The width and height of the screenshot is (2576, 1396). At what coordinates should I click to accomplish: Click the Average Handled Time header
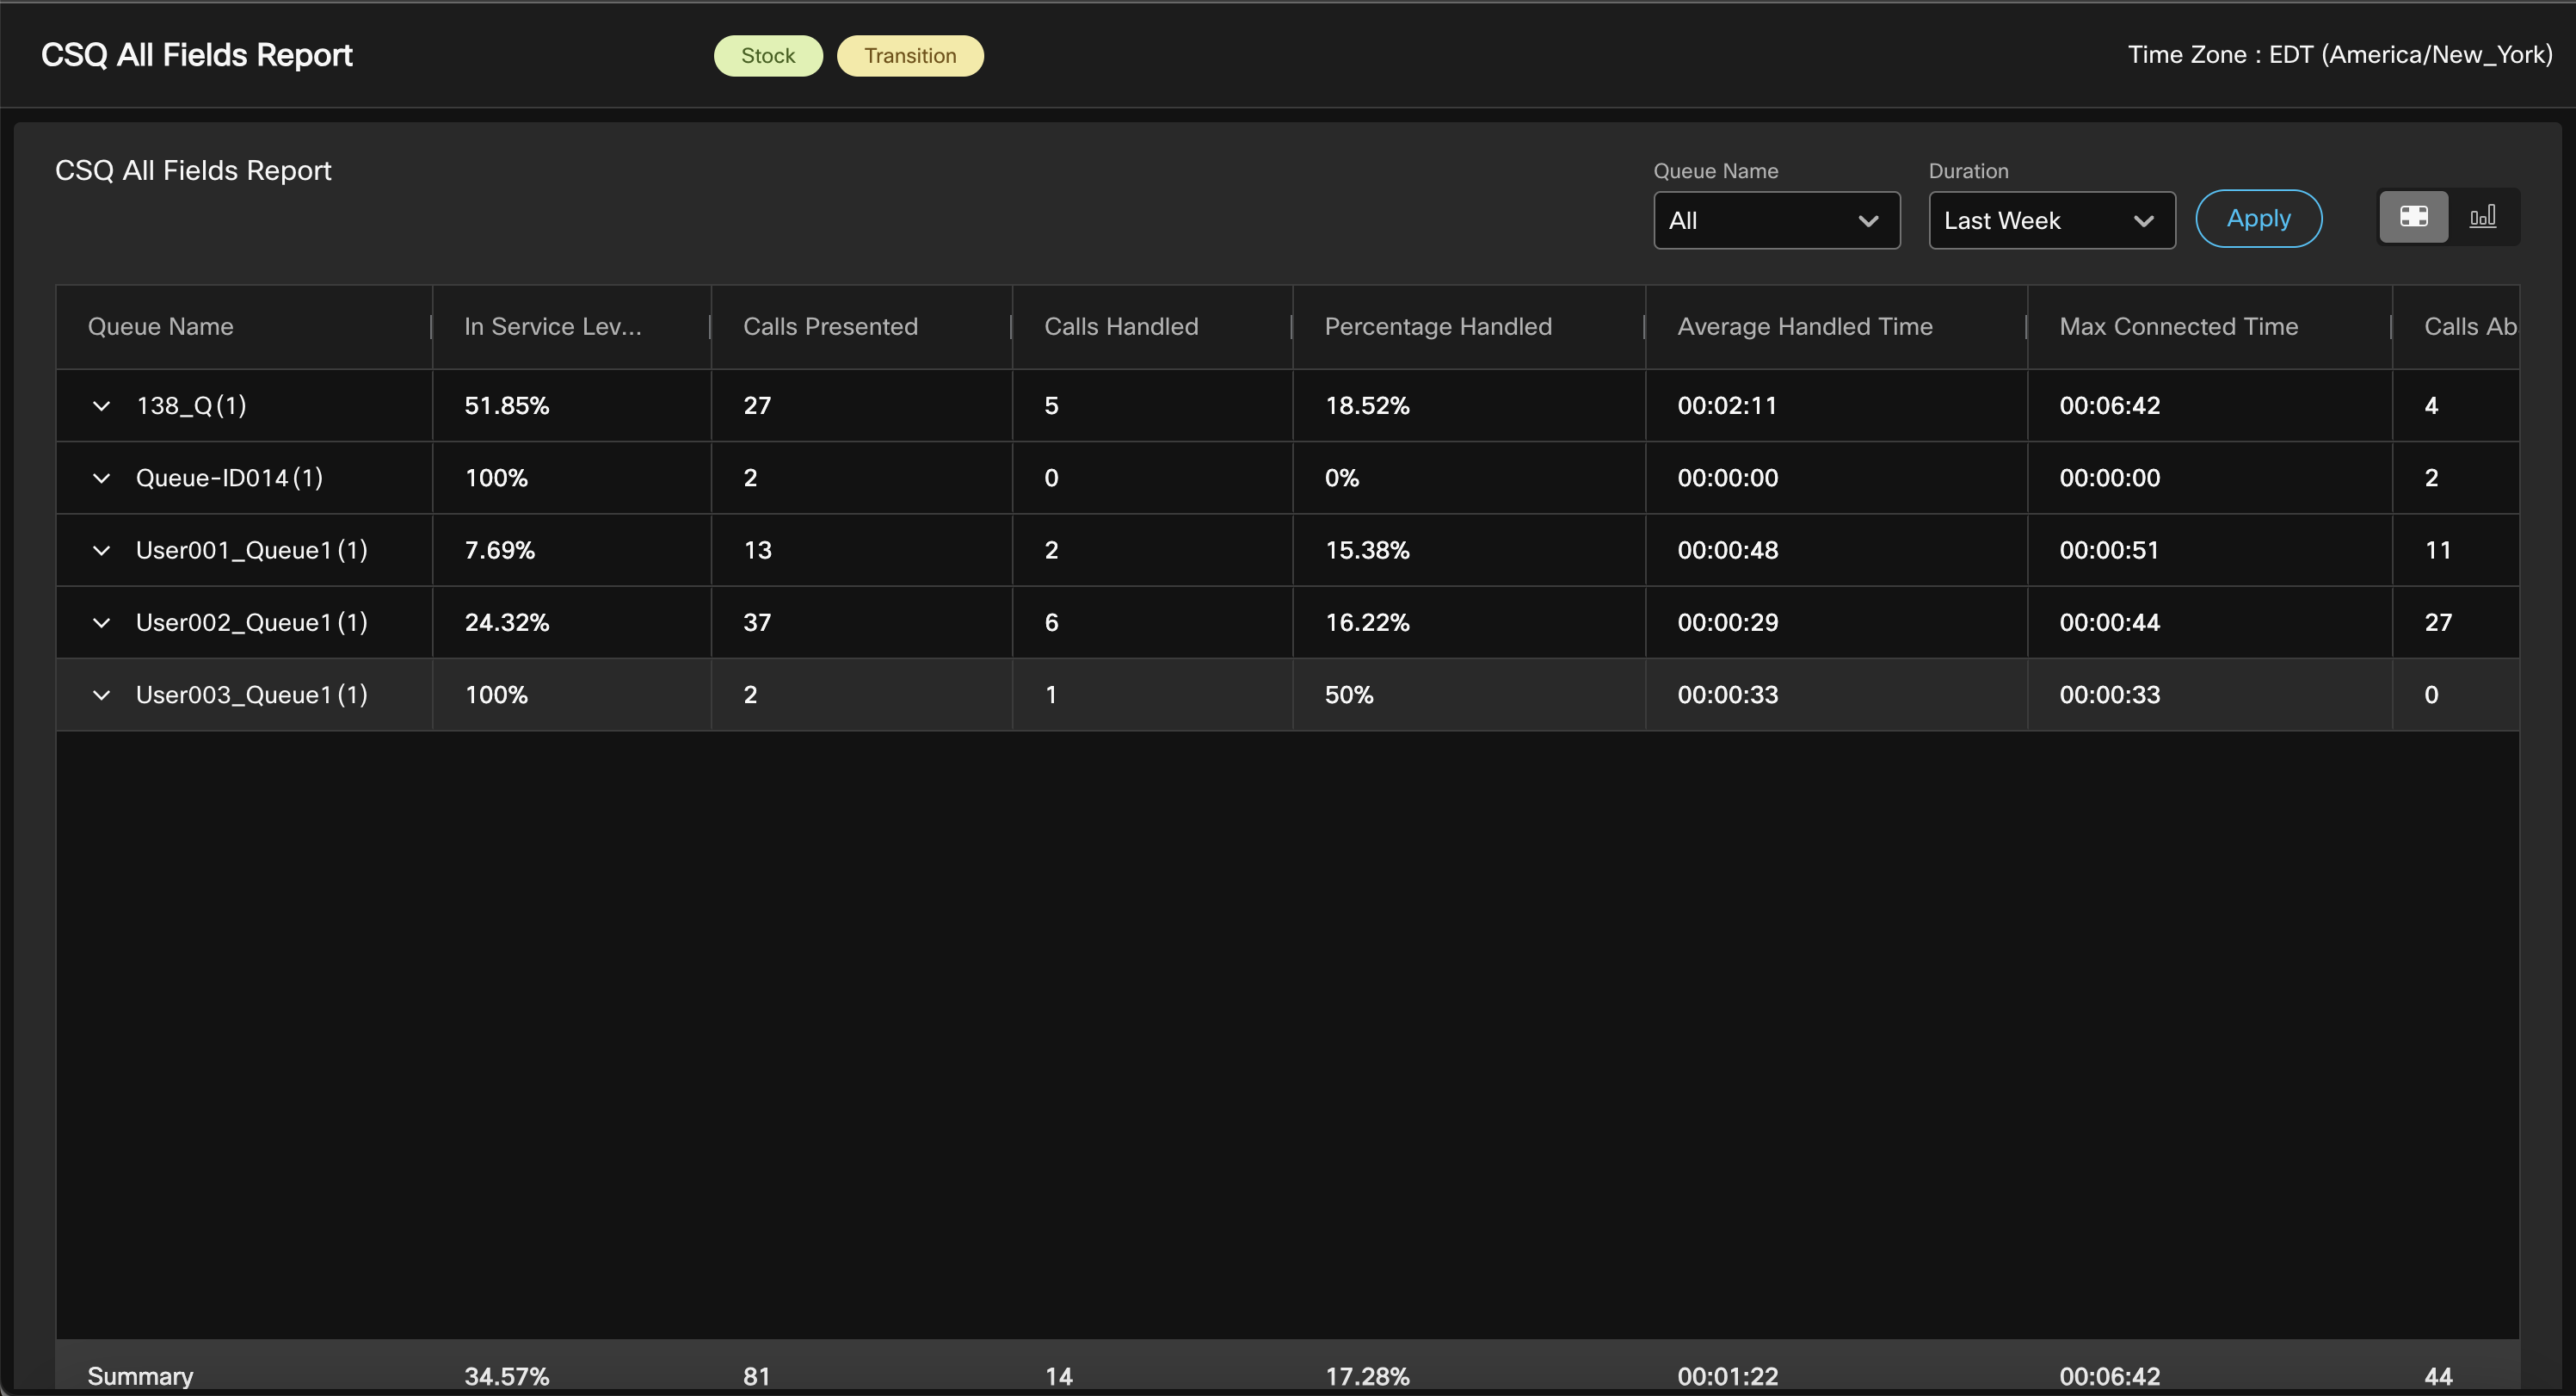point(1804,327)
